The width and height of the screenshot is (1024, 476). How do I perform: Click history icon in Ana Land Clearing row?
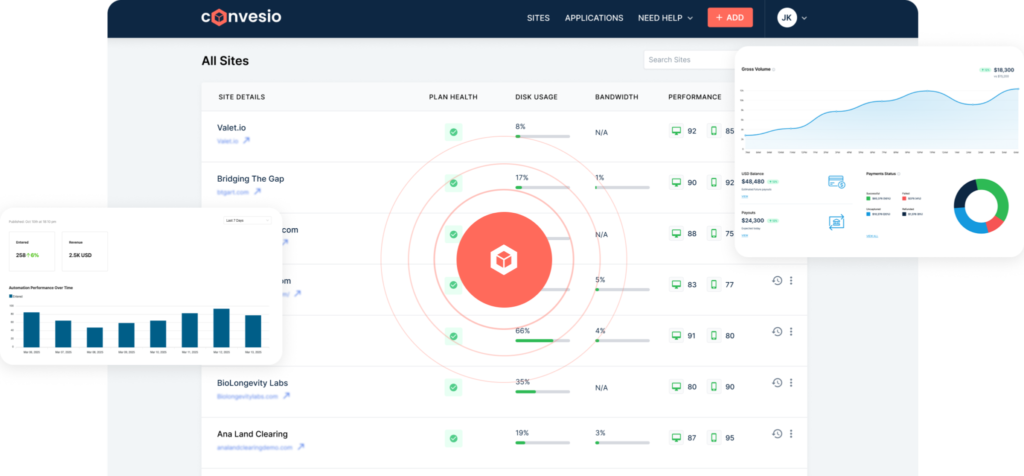[x=777, y=434]
